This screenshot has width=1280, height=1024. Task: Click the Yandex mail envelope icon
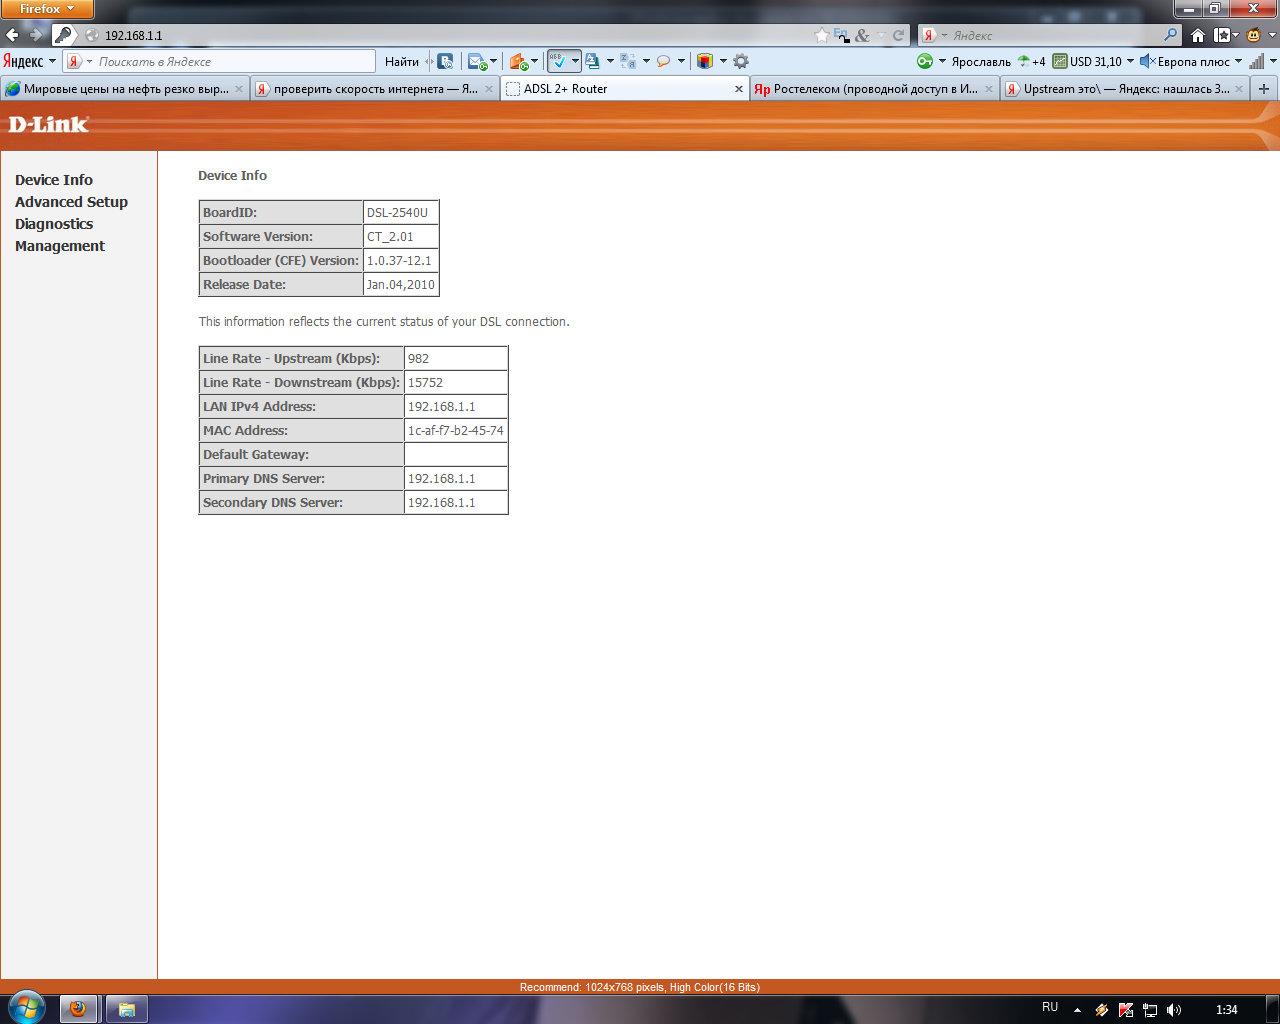coord(476,61)
